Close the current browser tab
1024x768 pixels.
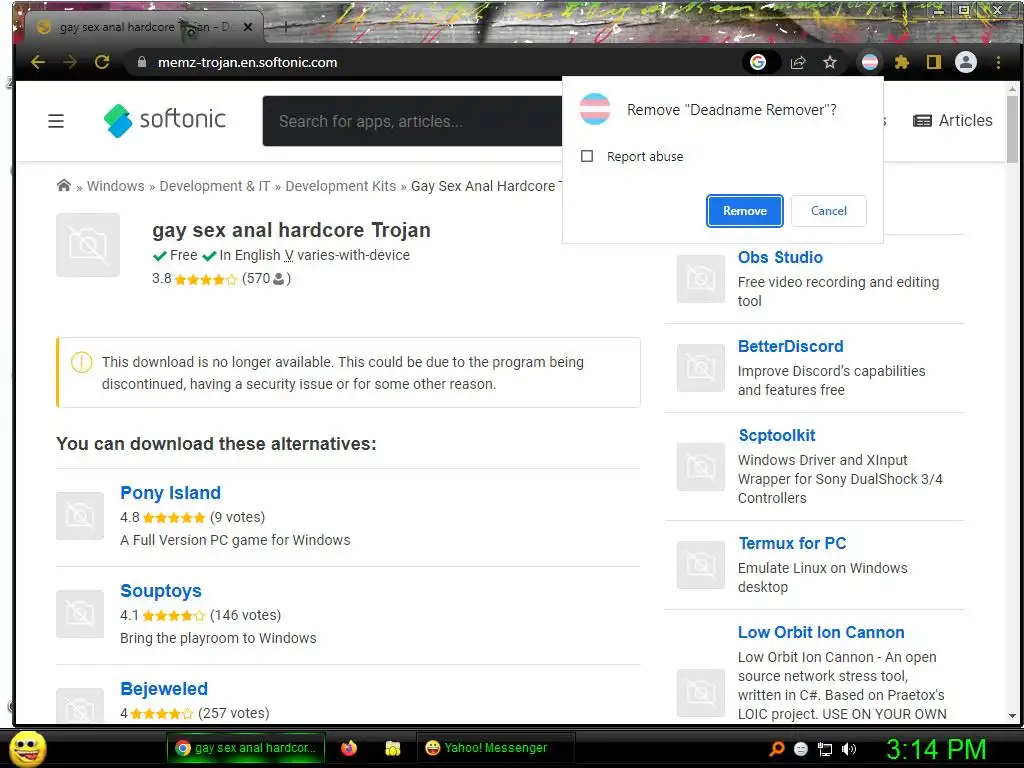click(x=248, y=27)
